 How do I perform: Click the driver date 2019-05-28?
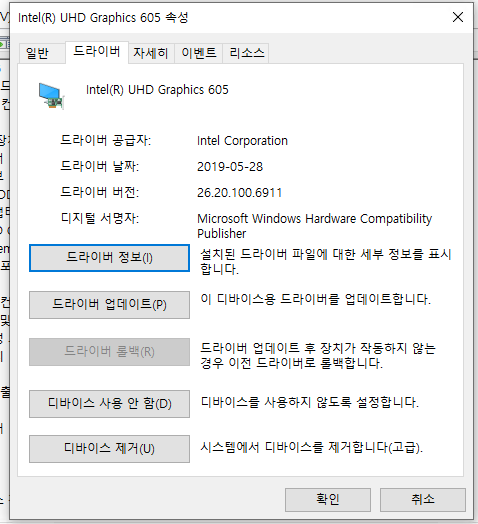point(230,166)
